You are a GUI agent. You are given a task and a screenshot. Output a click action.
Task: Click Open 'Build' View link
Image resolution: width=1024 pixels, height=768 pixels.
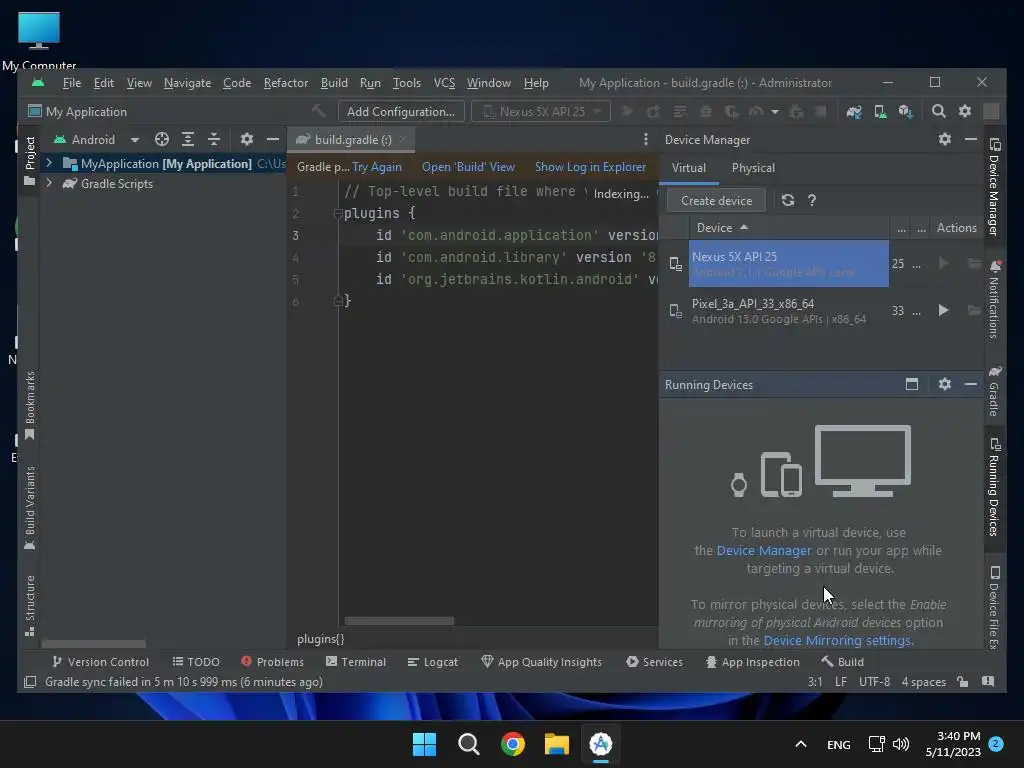[468, 167]
